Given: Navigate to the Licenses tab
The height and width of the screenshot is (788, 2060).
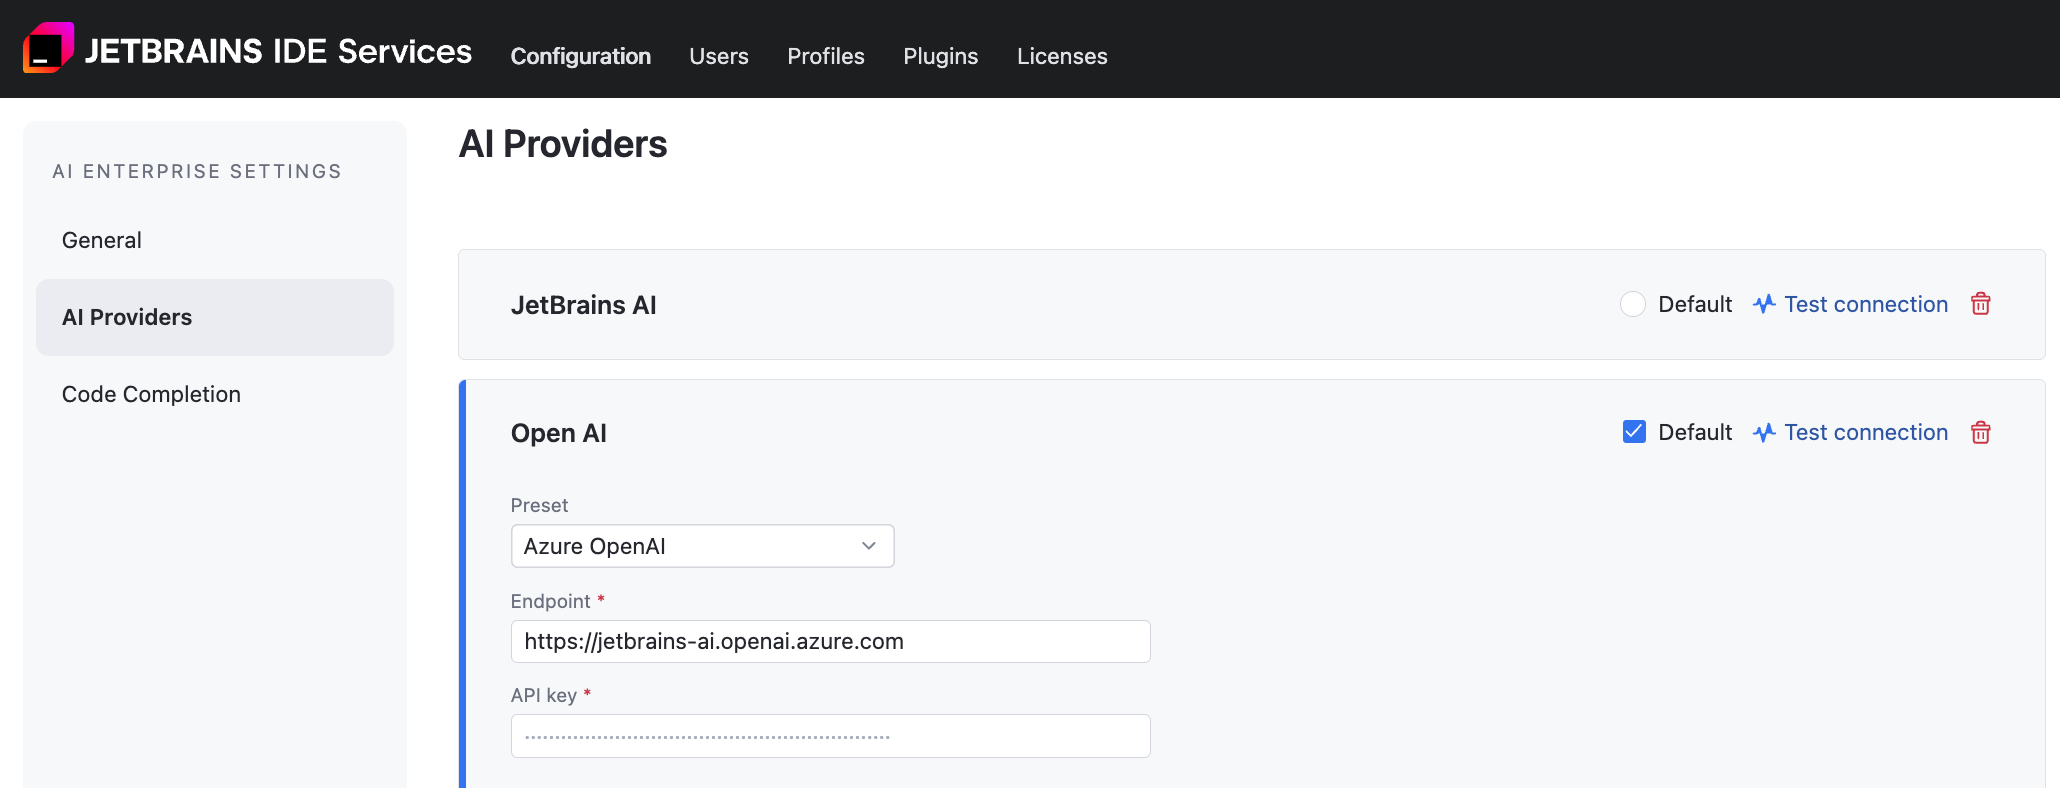Looking at the screenshot, I should pos(1062,56).
